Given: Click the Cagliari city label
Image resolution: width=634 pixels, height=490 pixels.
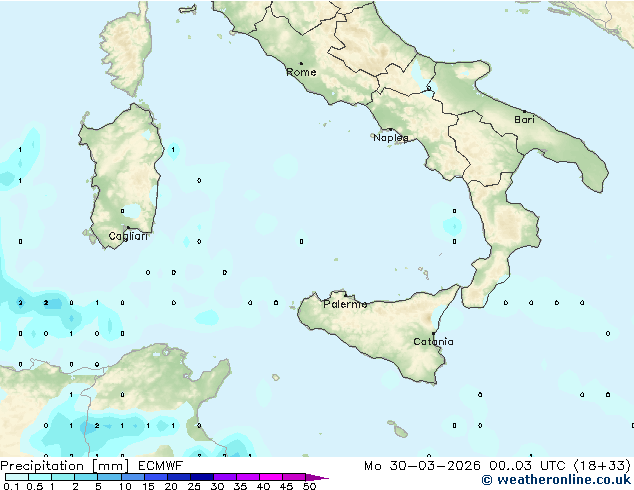Looking at the screenshot, I should [x=128, y=236].
